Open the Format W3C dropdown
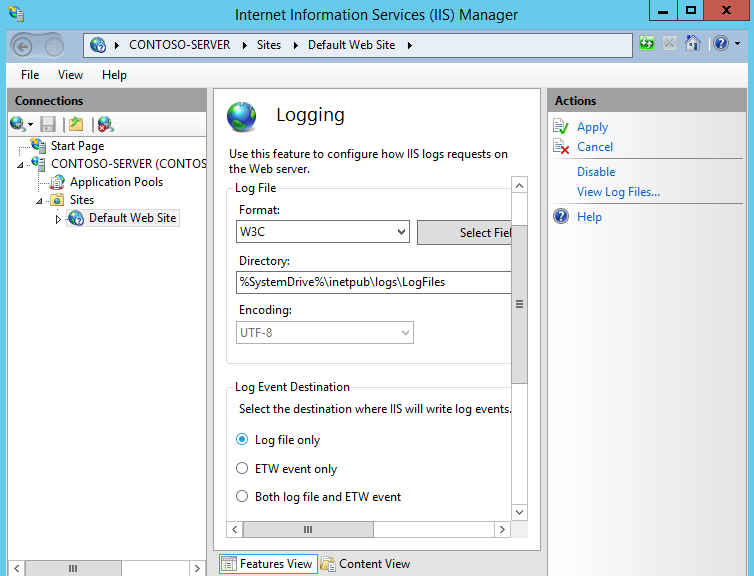Image resolution: width=754 pixels, height=576 pixels. pos(323,232)
